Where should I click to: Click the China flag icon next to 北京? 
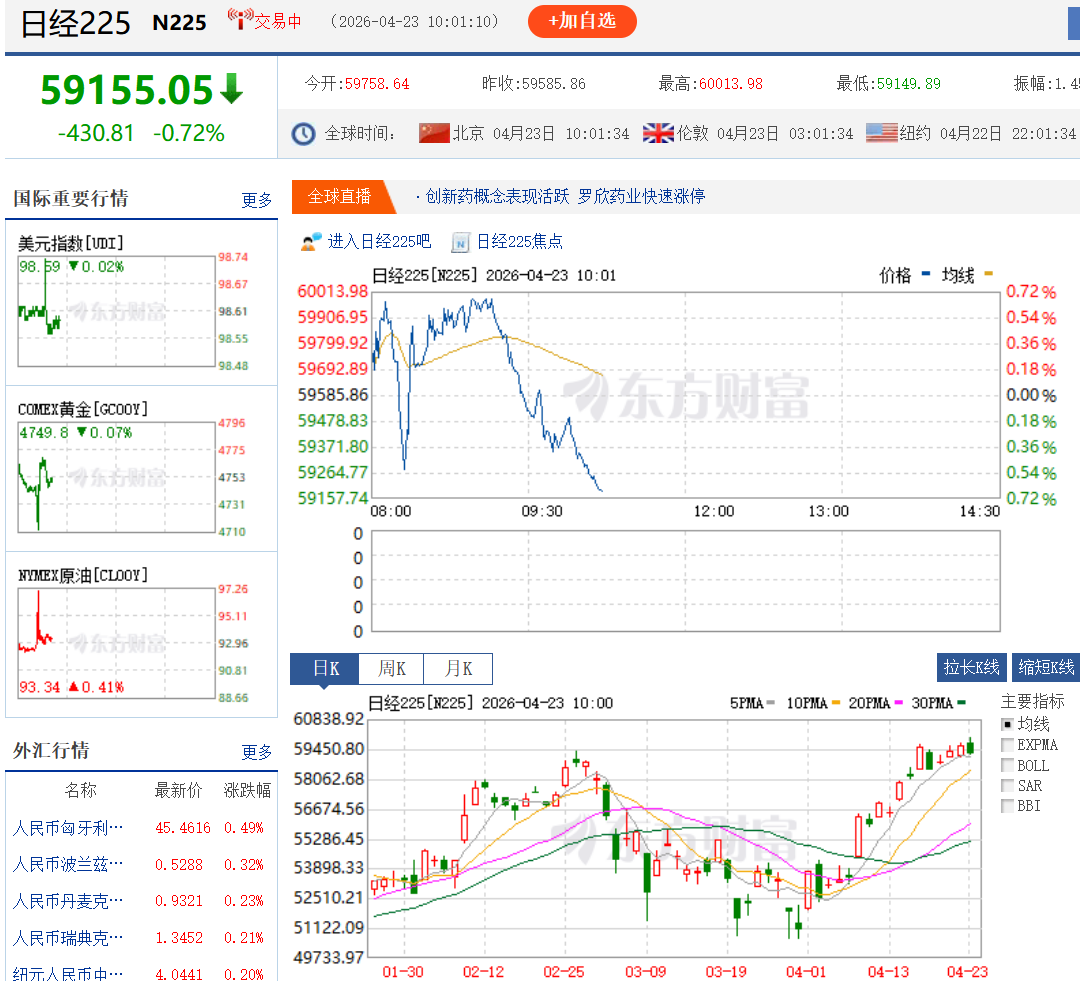pos(434,132)
